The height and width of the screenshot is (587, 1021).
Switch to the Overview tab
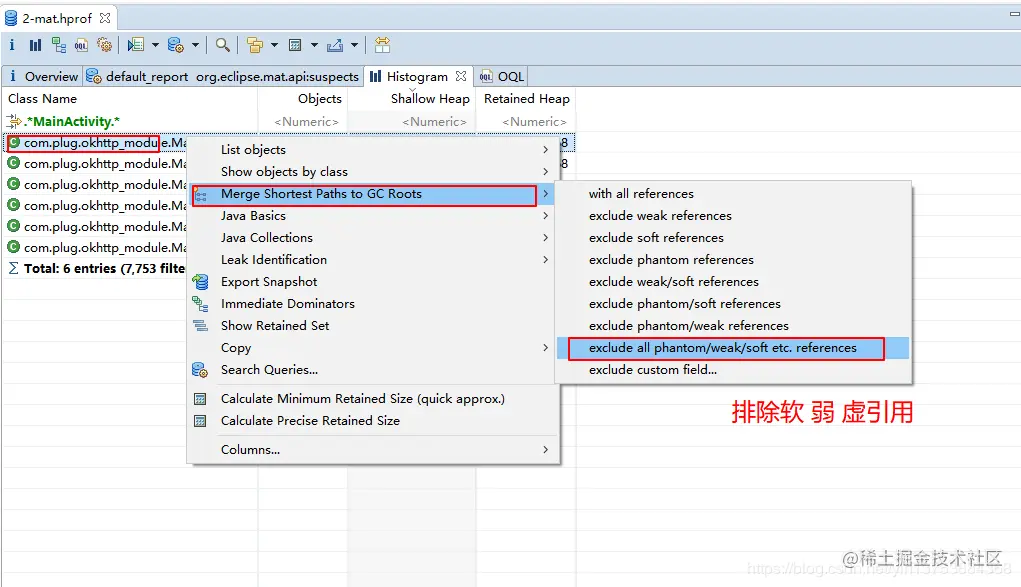coord(42,76)
